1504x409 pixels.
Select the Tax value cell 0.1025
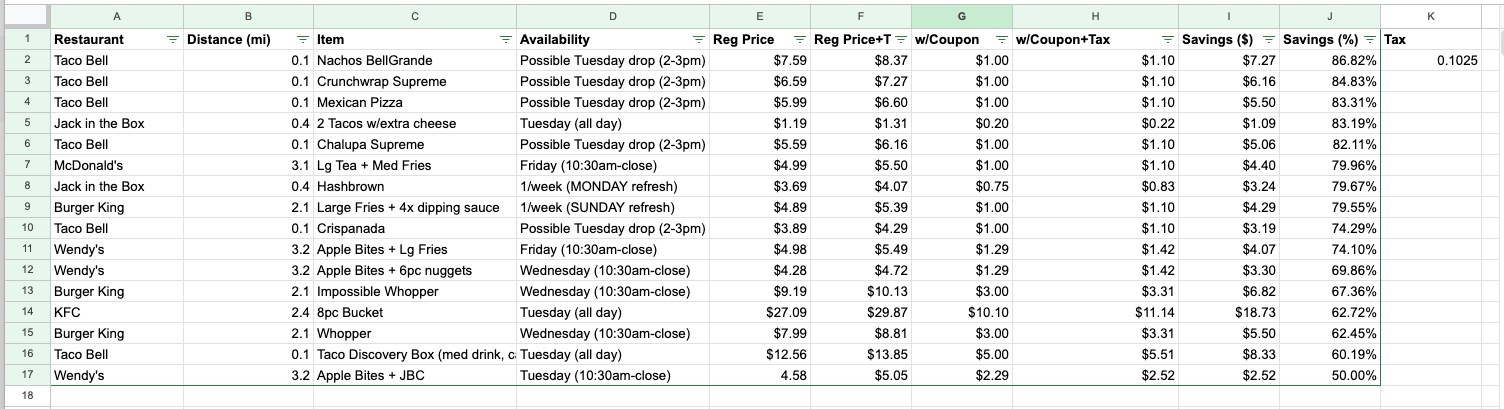(1431, 61)
